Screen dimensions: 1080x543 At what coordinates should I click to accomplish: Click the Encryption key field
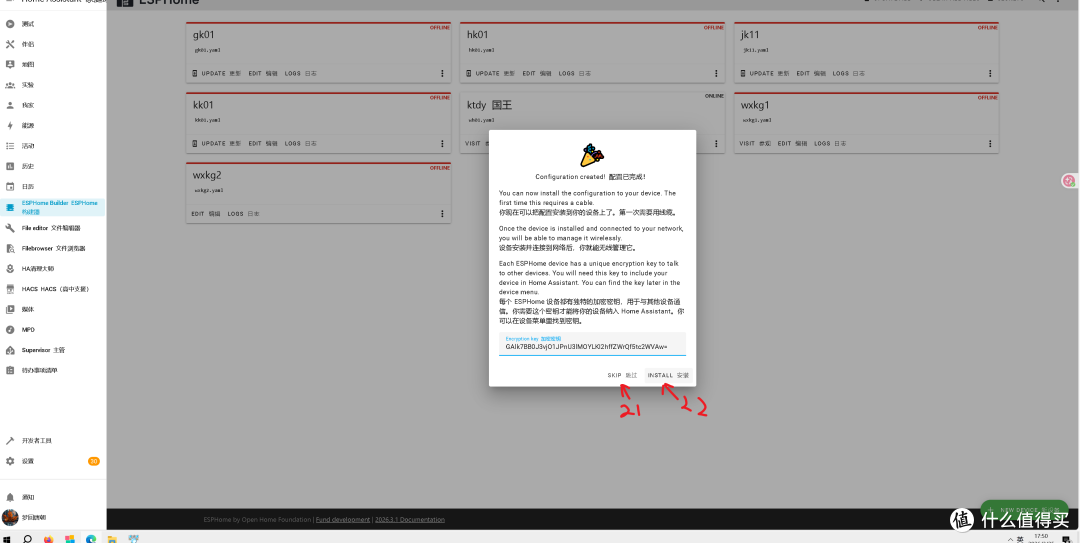[x=592, y=344]
